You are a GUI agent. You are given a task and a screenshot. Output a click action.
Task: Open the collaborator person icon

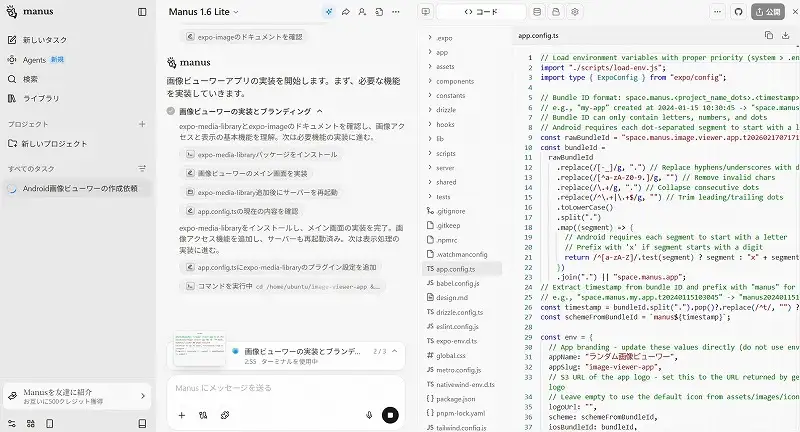[x=362, y=12]
